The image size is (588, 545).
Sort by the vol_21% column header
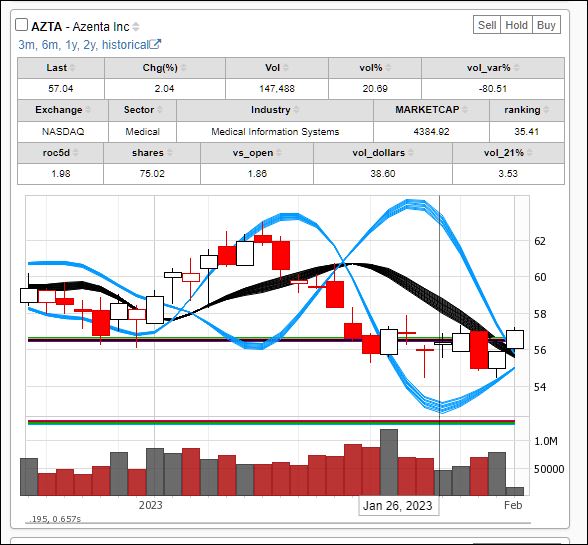[508, 153]
